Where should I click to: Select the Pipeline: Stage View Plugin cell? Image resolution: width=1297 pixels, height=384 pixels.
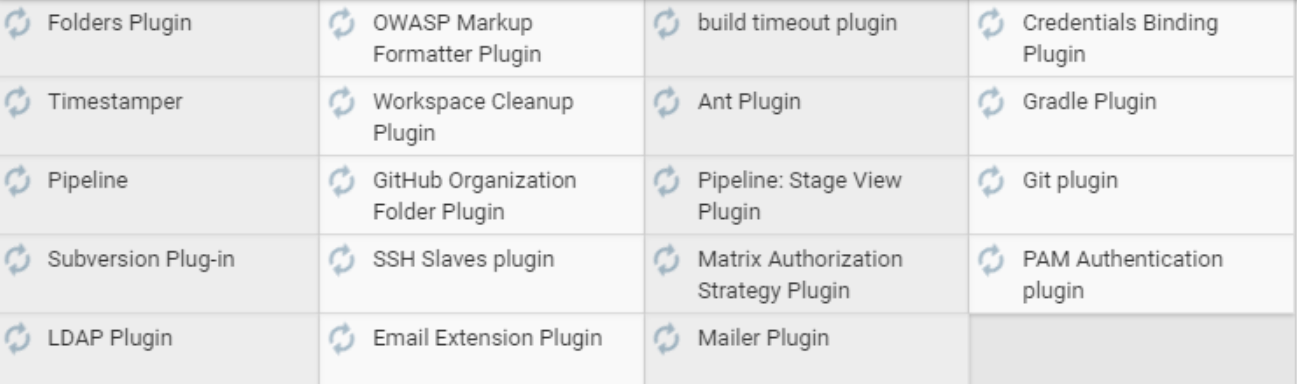(806, 195)
